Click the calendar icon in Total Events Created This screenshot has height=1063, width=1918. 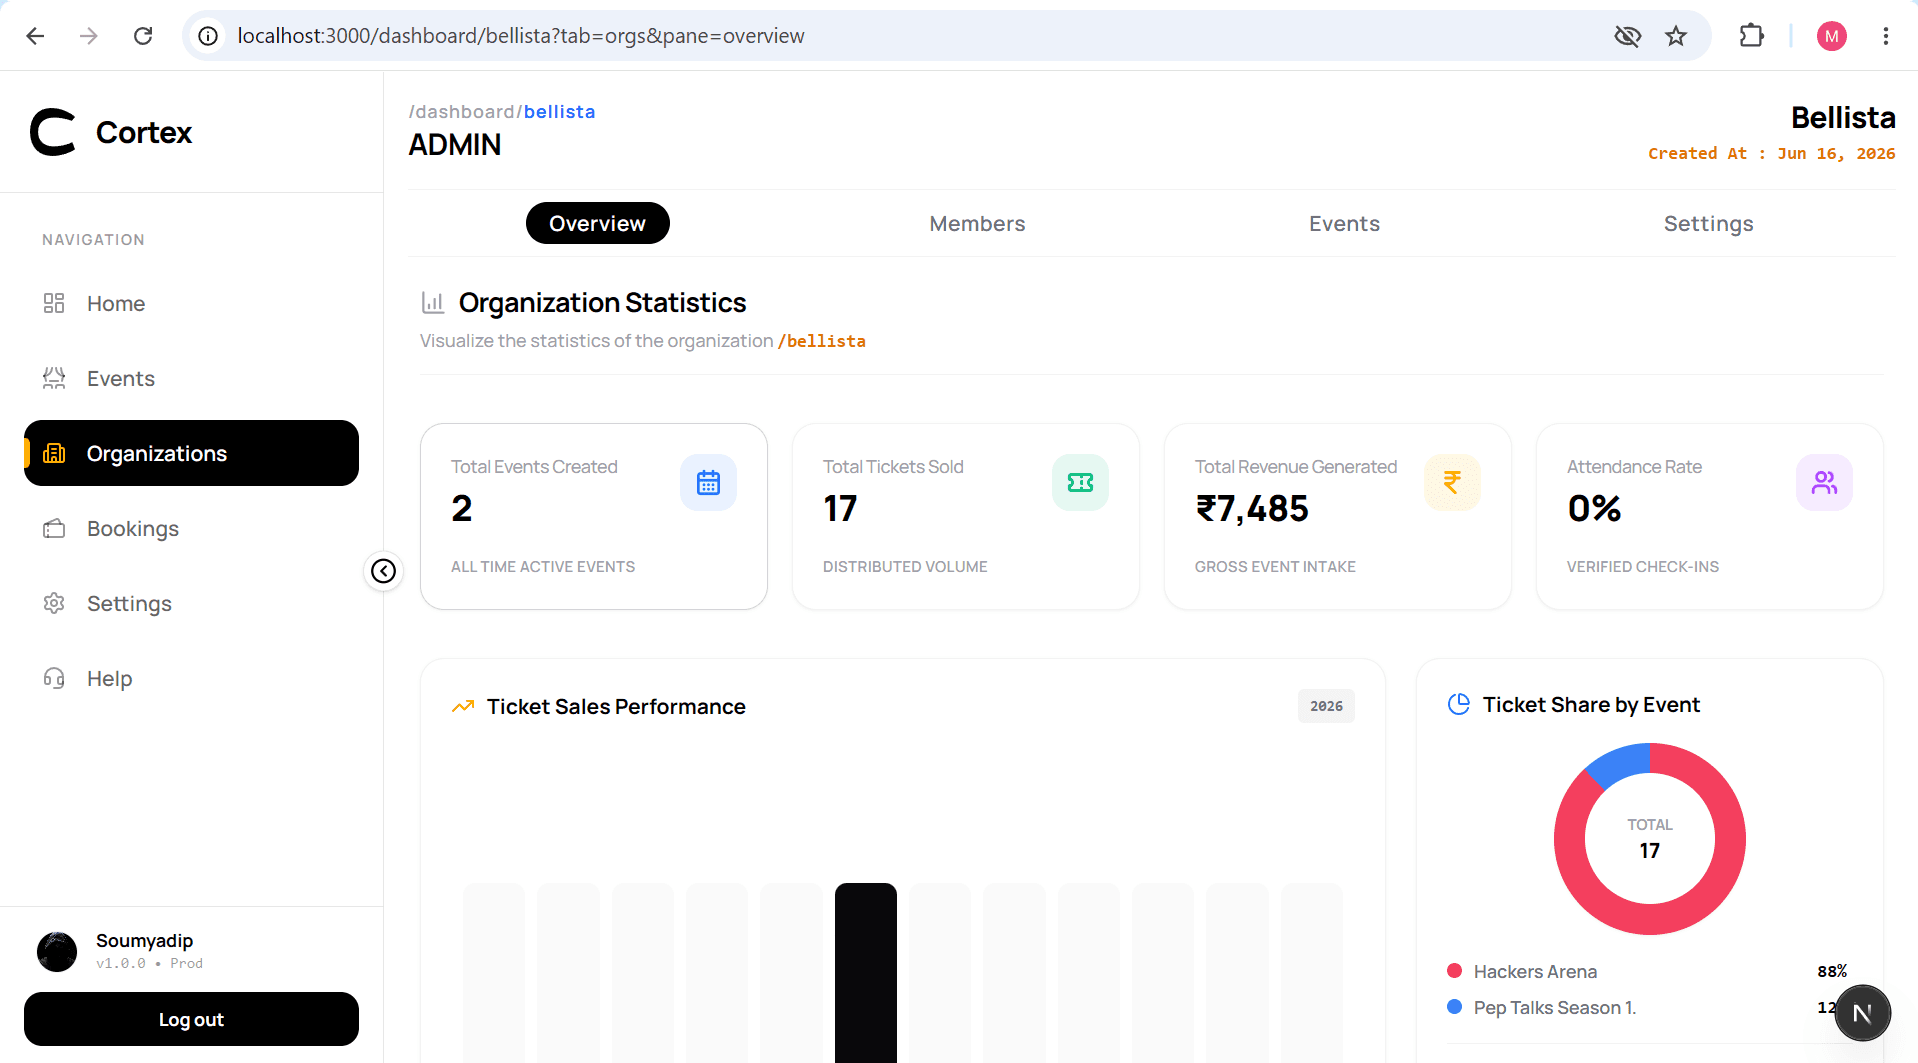pos(708,483)
